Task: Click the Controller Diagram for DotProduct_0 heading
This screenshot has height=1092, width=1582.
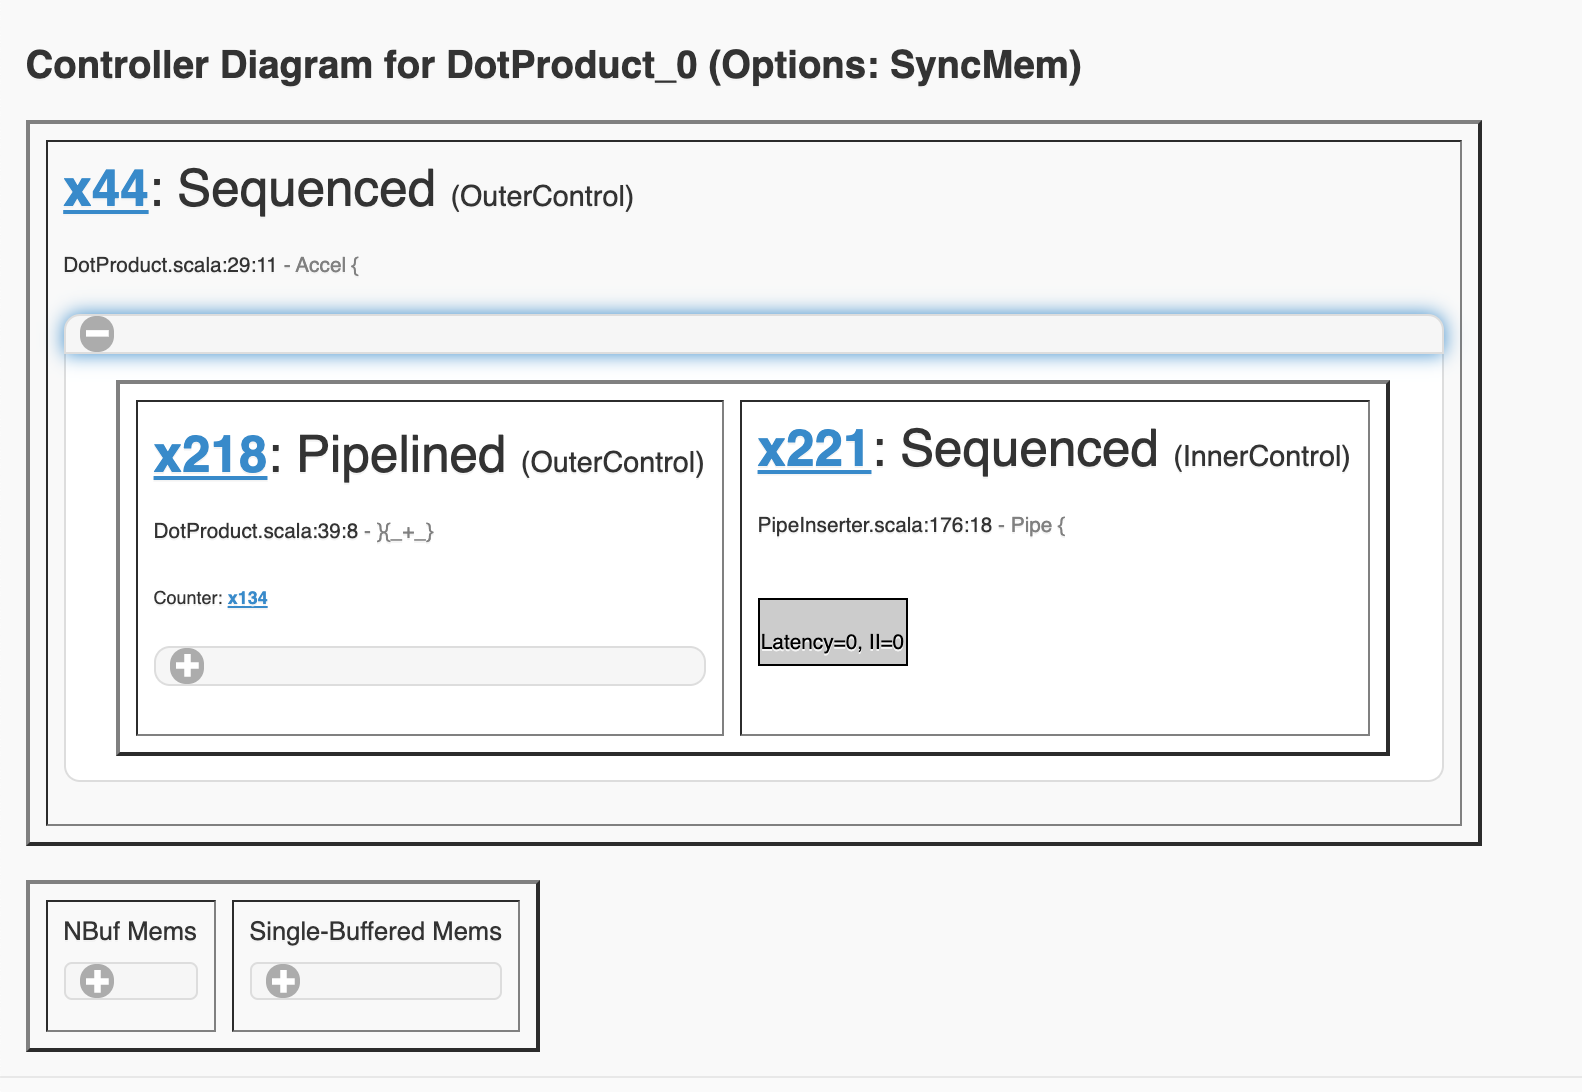Action: (554, 65)
